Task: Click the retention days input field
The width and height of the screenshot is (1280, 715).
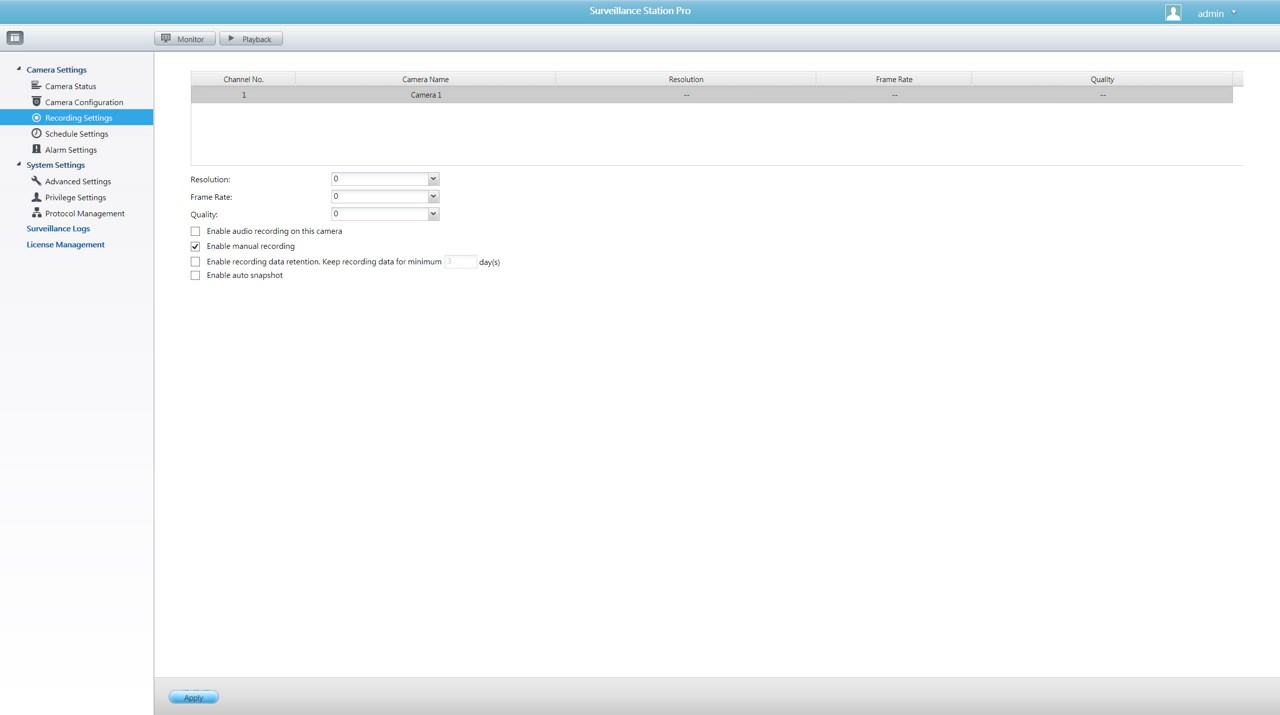Action: pyautogui.click(x=460, y=262)
